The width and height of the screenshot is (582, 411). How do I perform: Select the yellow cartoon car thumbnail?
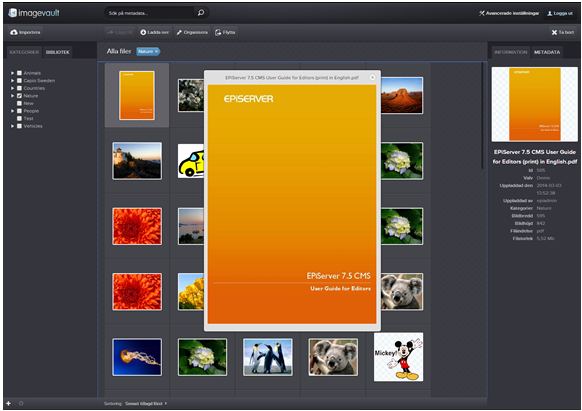click(191, 161)
